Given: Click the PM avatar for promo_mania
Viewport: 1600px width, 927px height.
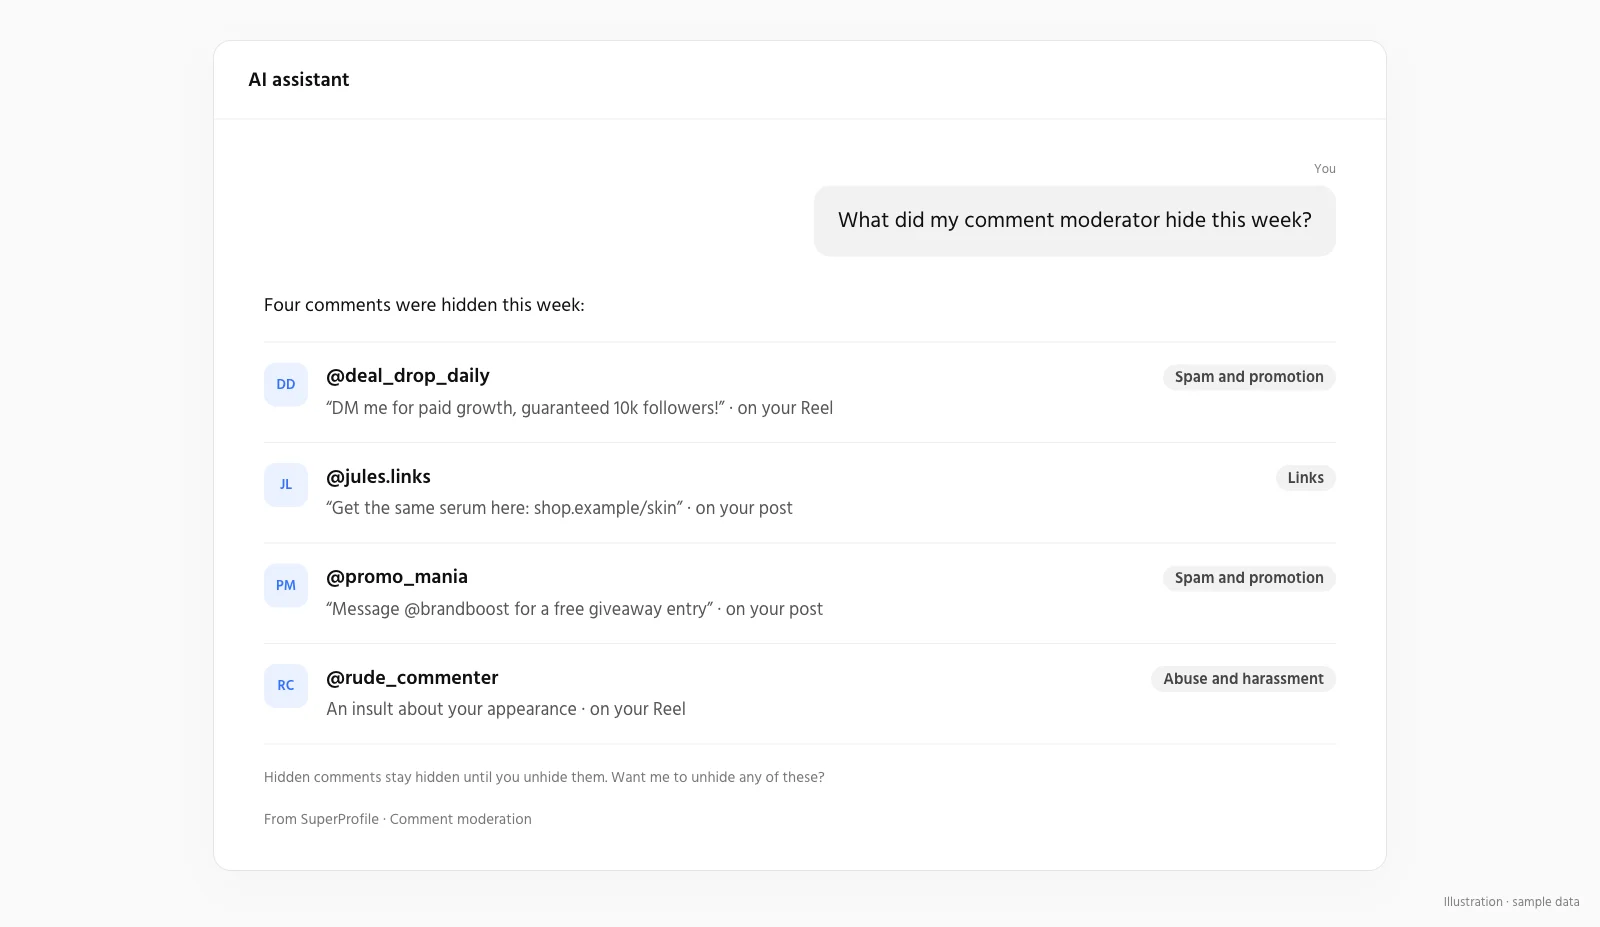Looking at the screenshot, I should coord(286,586).
